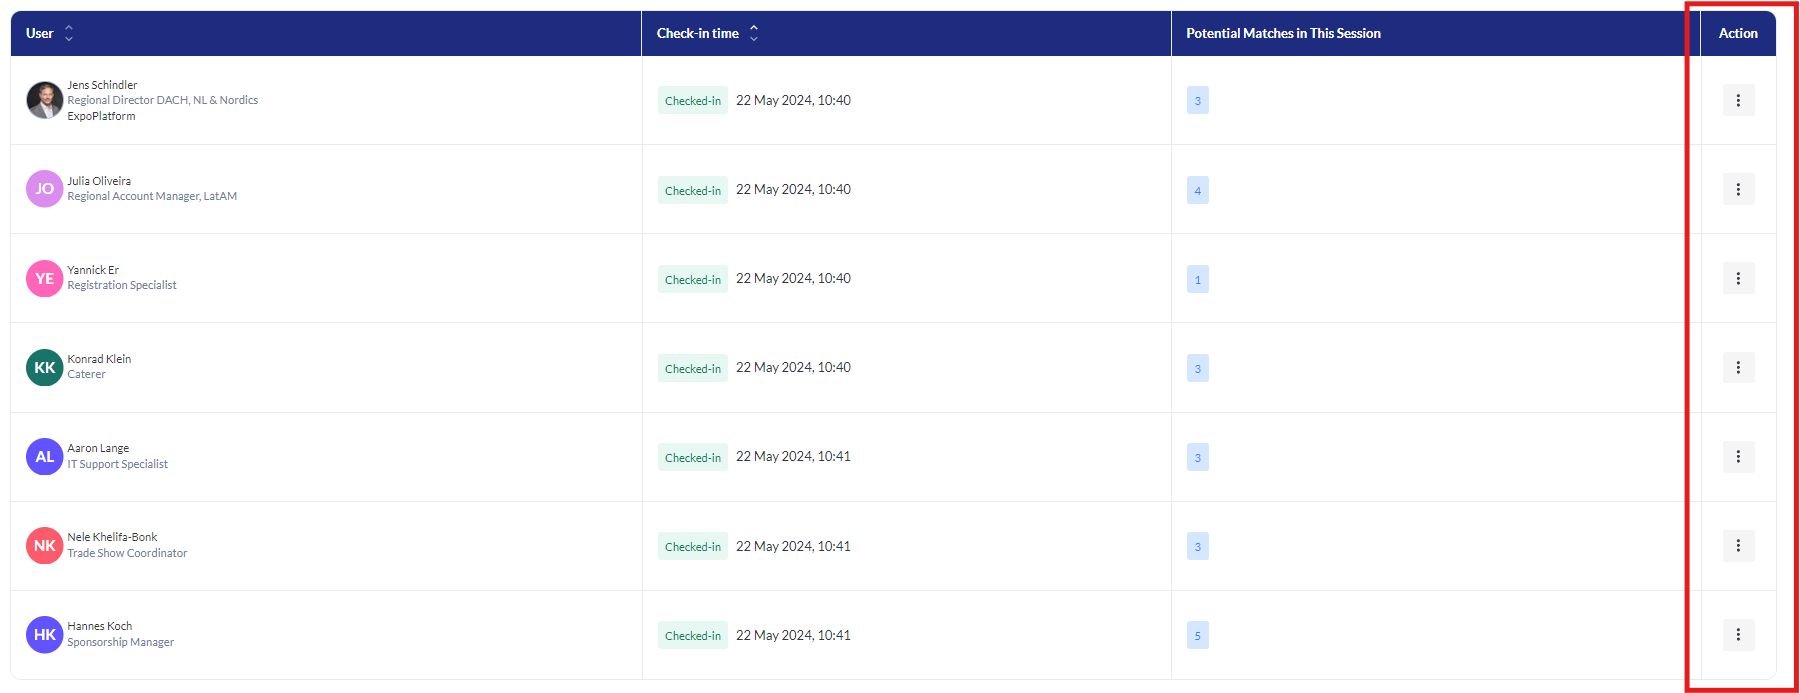Screen dimensions: 1800x693
Task: Click Jens Schindler's profile photo
Action: [x=44, y=100]
